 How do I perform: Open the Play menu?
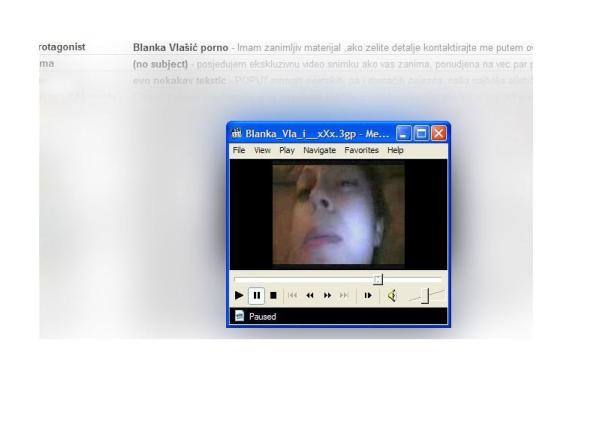tap(287, 150)
